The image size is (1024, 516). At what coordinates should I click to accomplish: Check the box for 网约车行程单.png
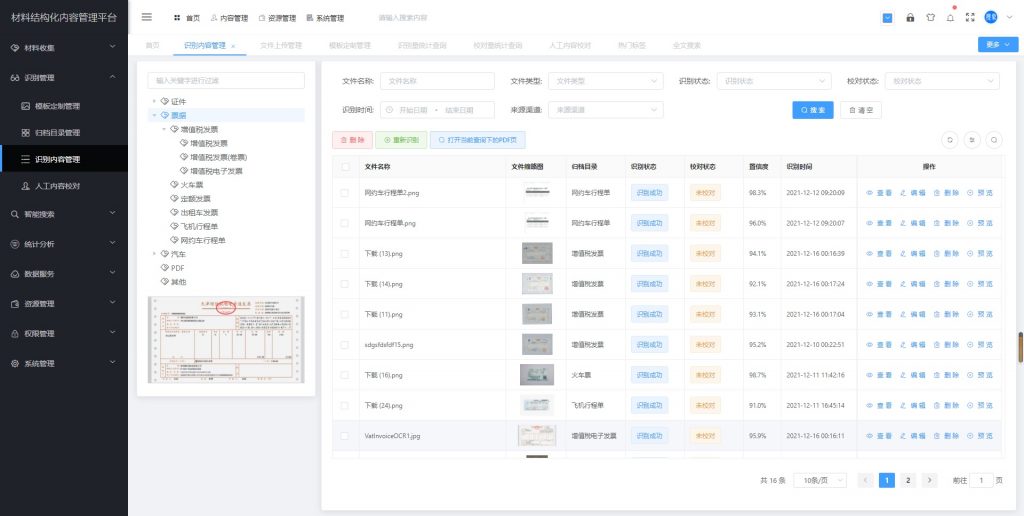345,223
